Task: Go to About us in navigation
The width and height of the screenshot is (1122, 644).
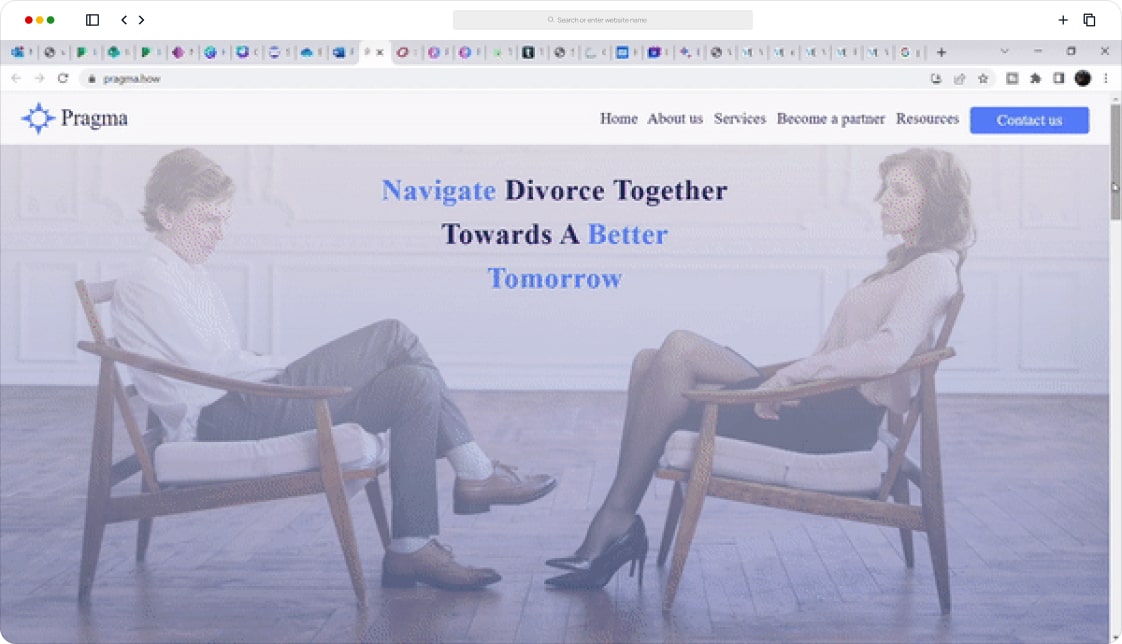Action: [x=674, y=119]
